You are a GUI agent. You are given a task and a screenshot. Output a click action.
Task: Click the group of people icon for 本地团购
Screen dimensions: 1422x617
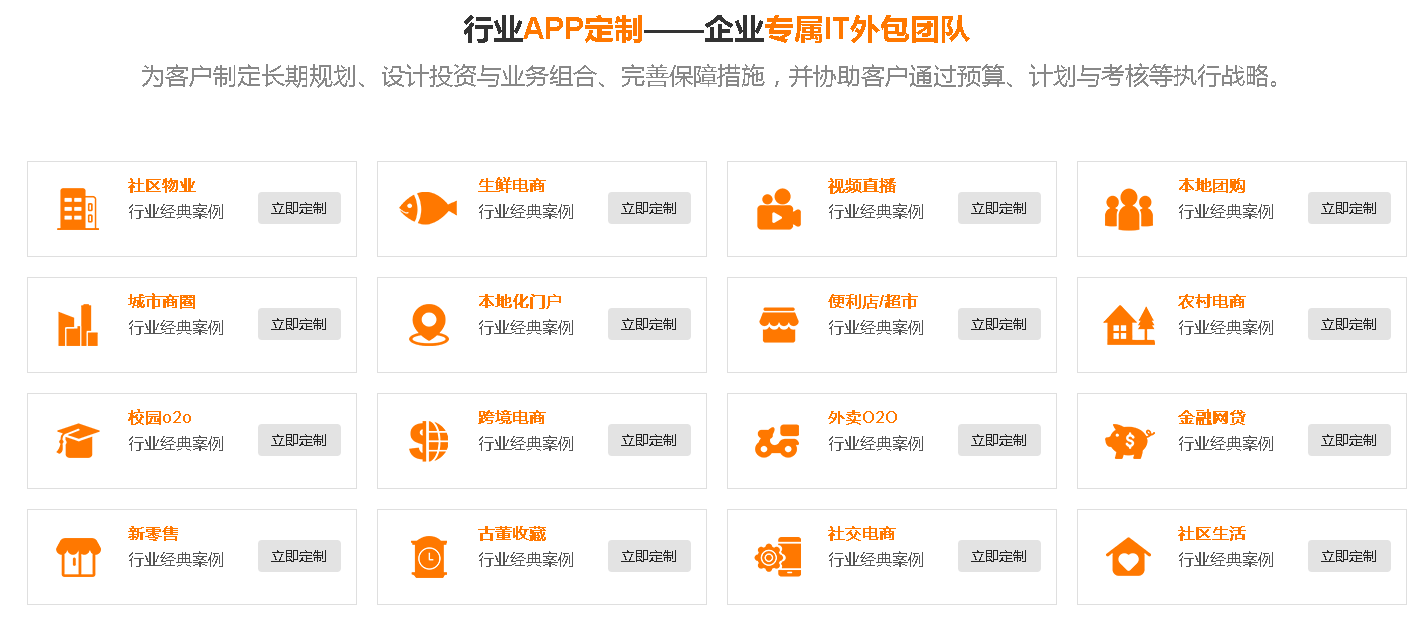point(1128,209)
